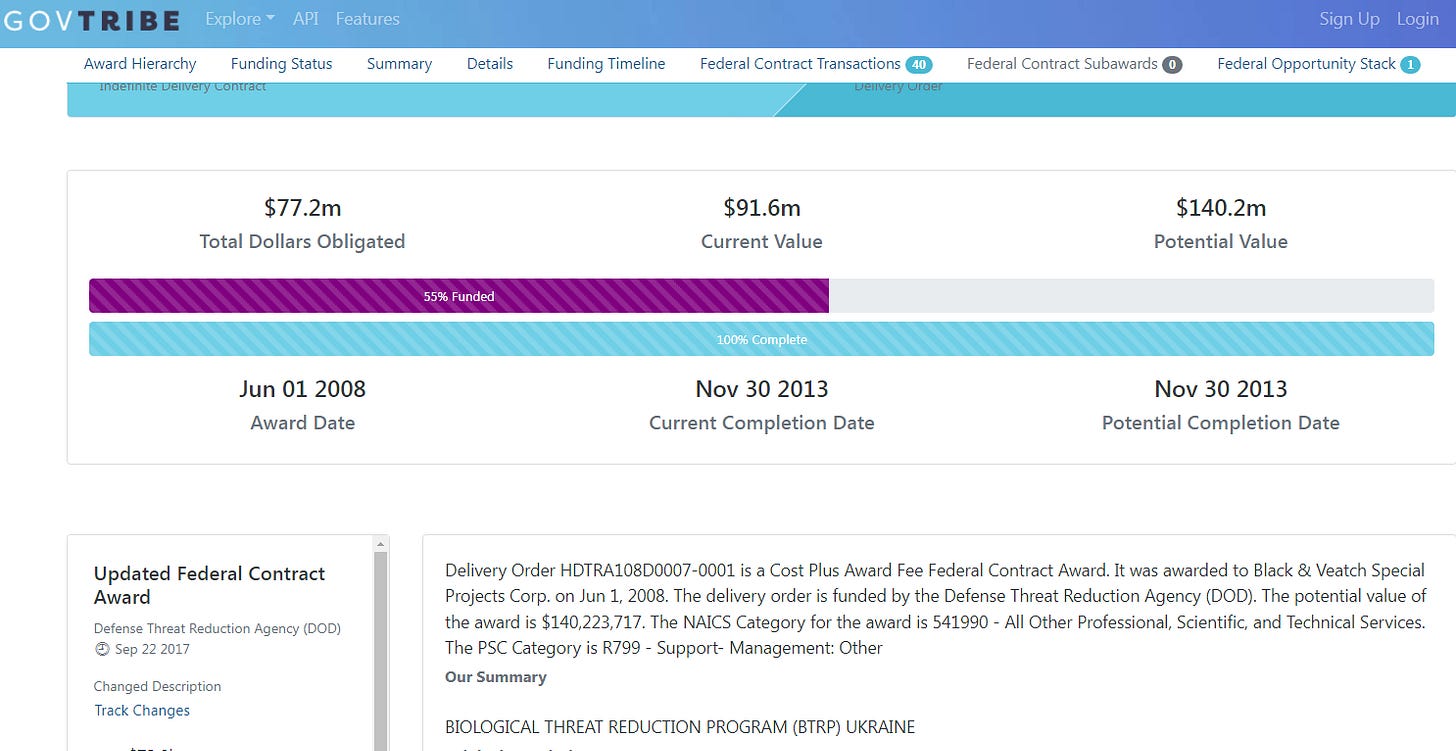Click the 0 badge on Federal Contract Subawards

point(1172,63)
